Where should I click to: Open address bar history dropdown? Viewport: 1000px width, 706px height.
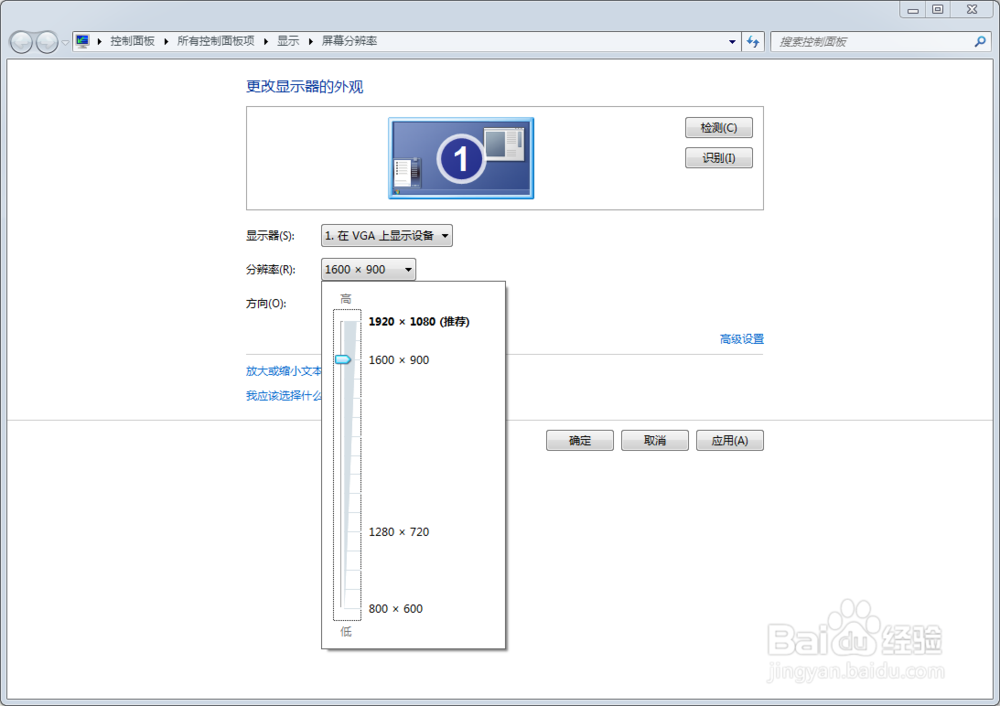[x=732, y=42]
